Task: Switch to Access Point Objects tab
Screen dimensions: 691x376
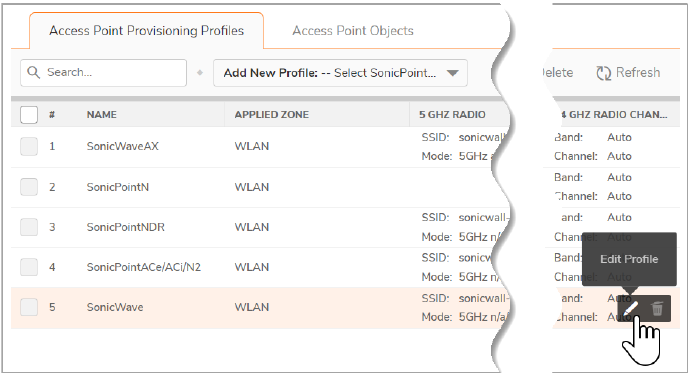Action: [353, 30]
